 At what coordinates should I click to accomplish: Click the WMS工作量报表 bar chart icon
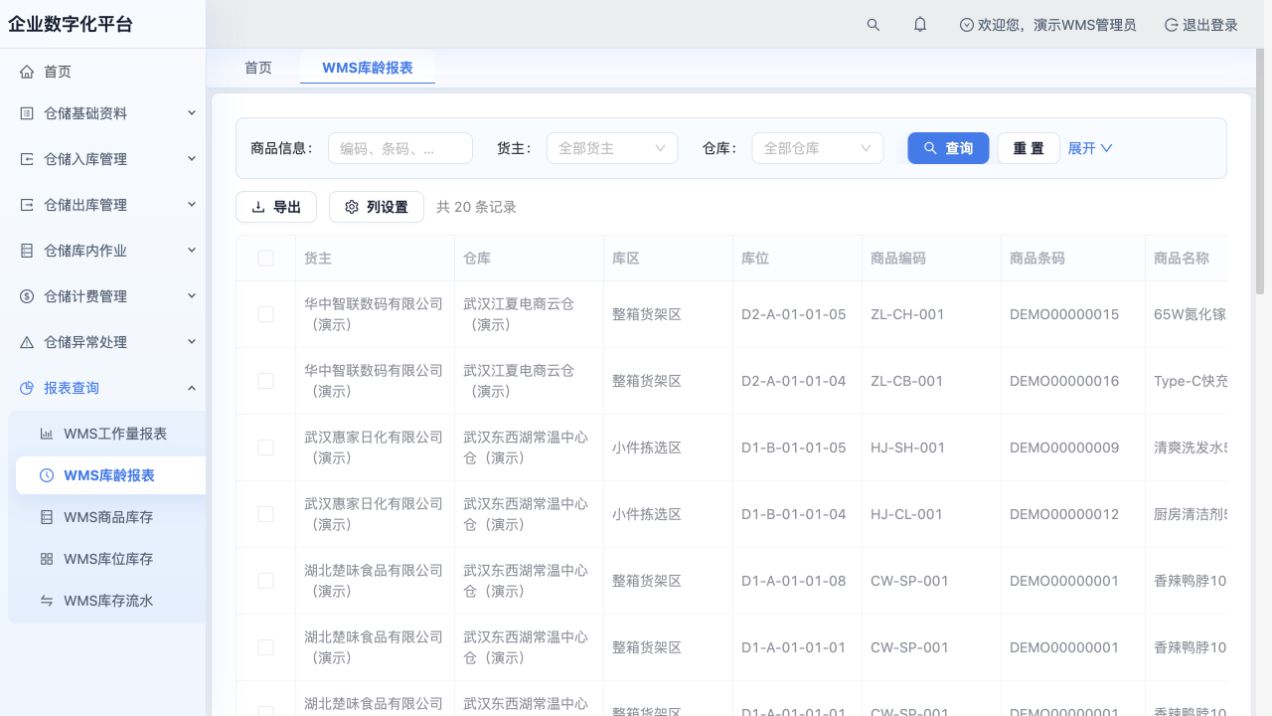click(x=46, y=434)
